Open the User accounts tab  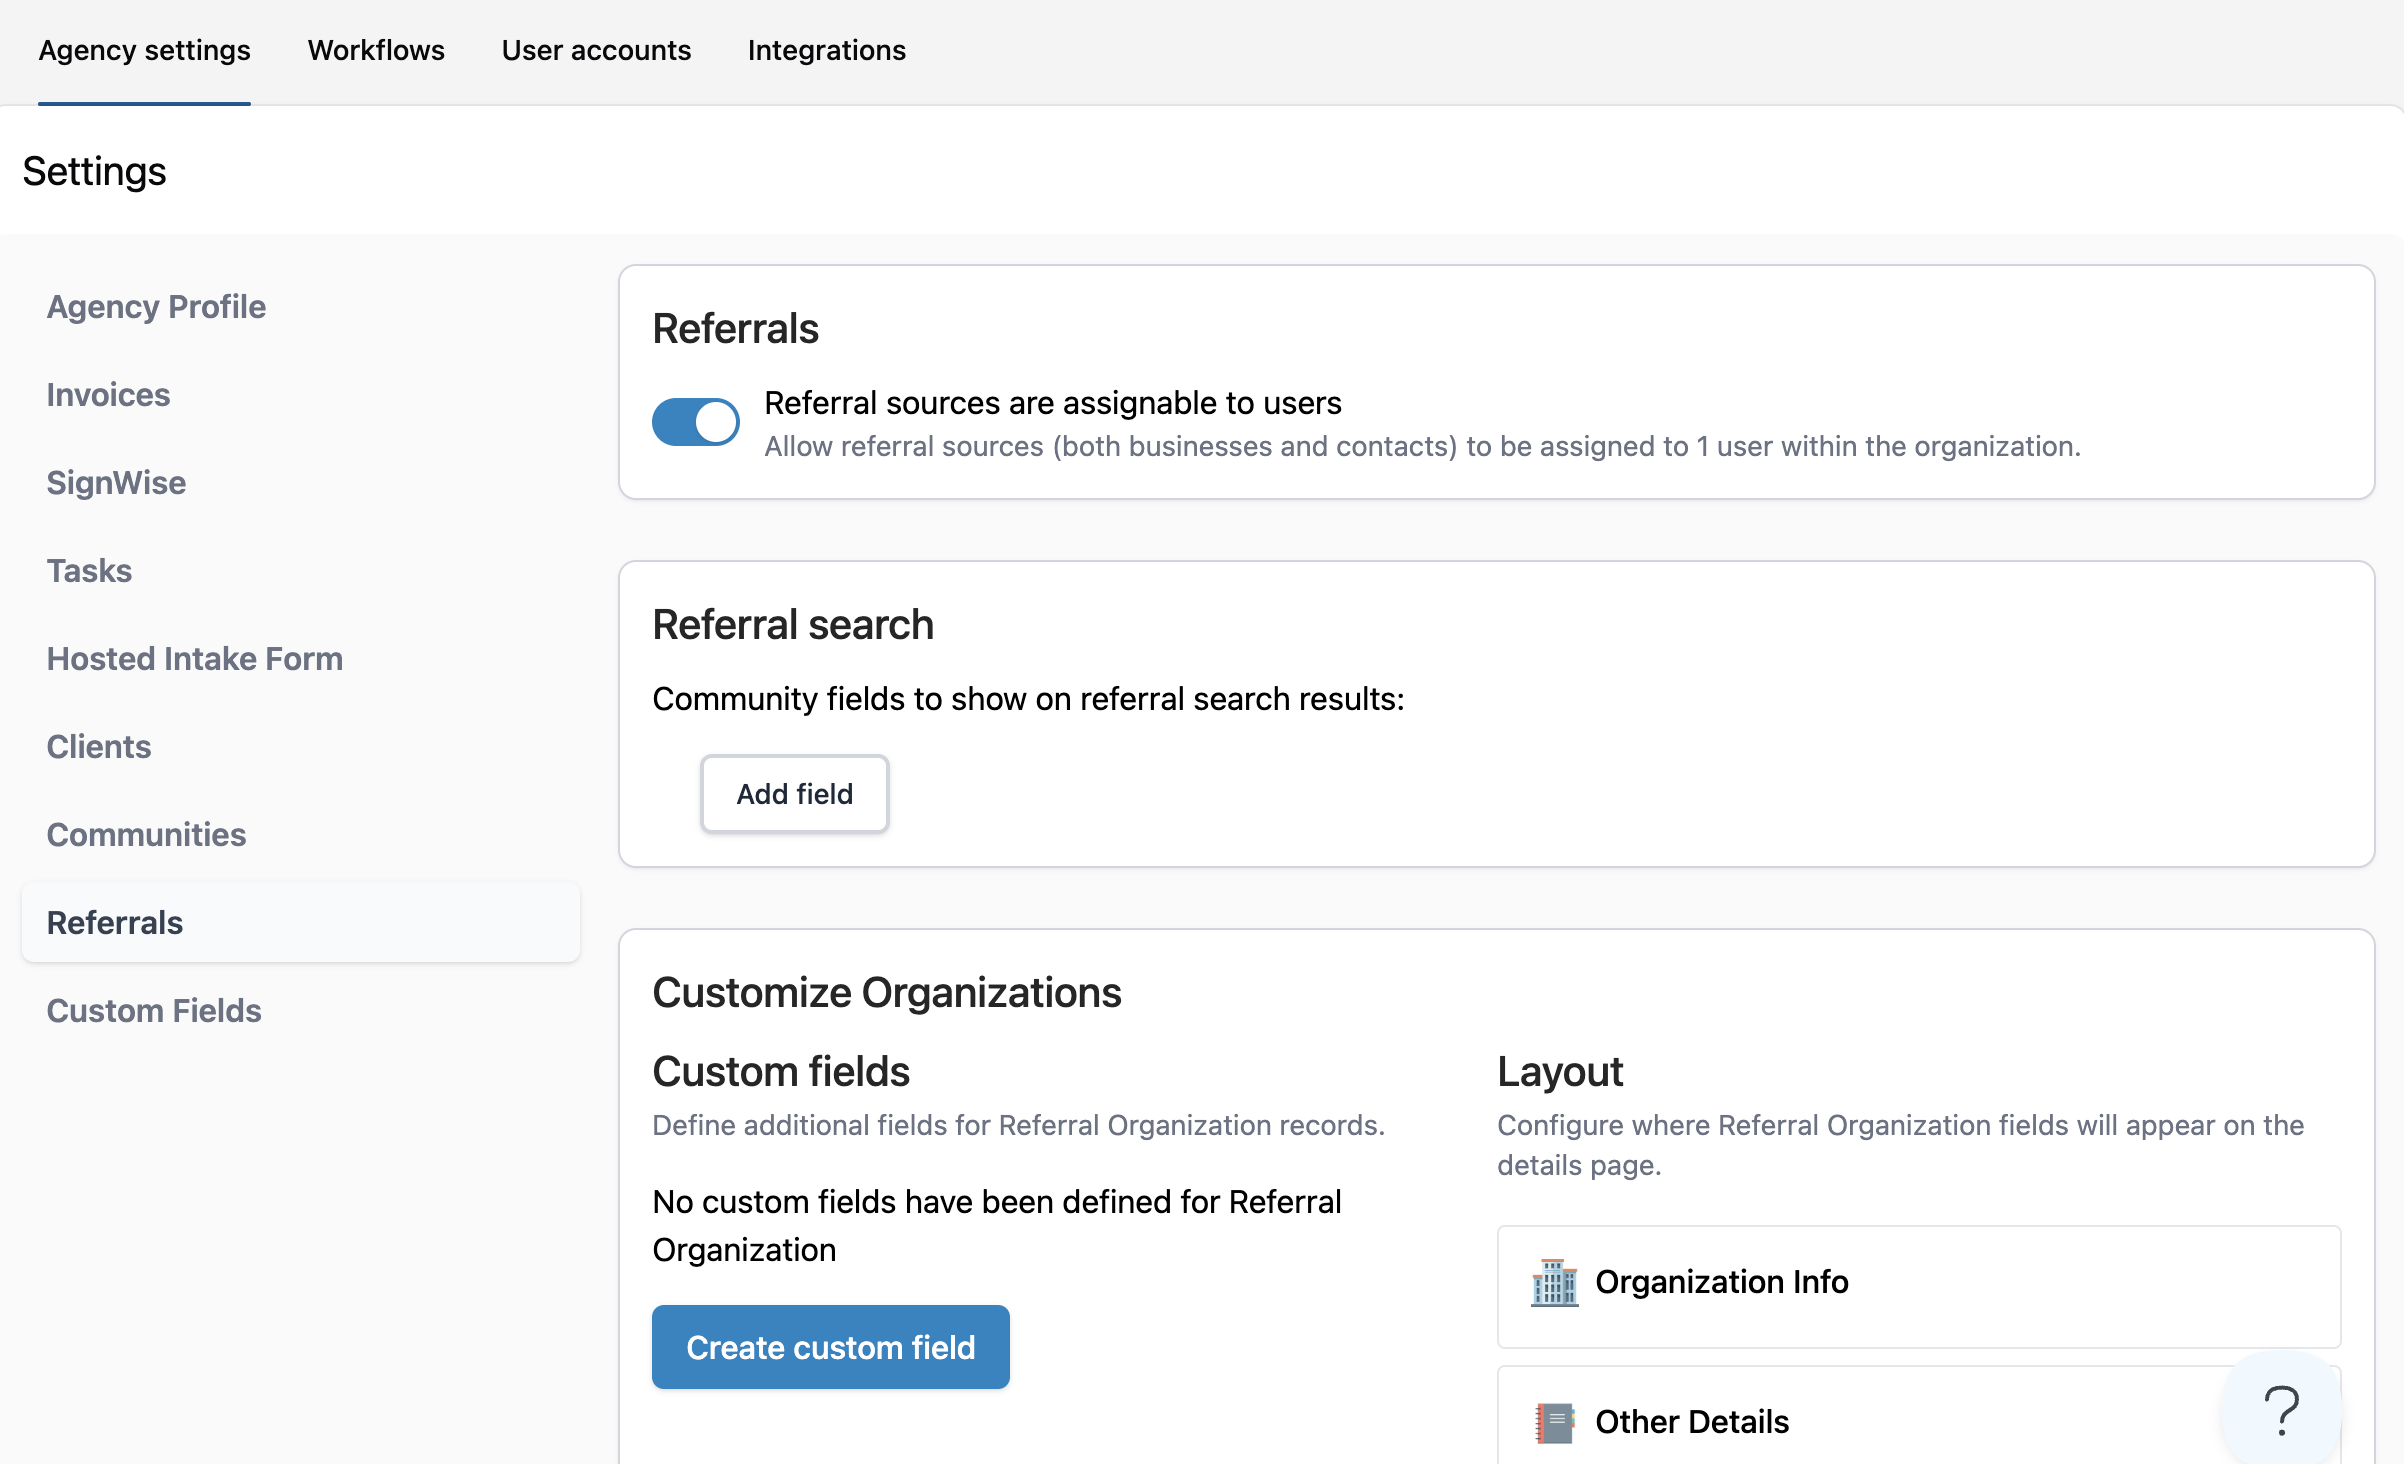(x=596, y=50)
